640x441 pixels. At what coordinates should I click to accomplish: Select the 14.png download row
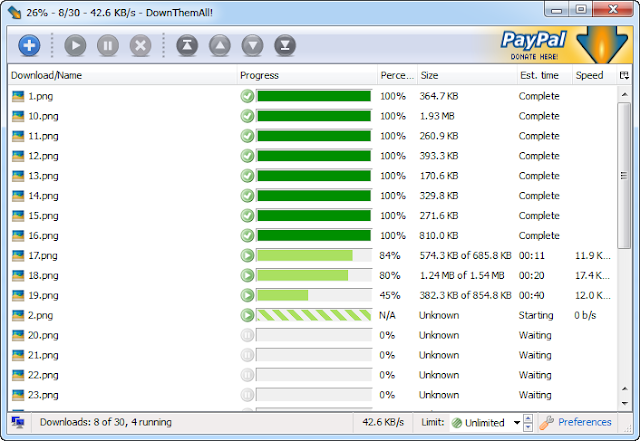[x=311, y=196]
